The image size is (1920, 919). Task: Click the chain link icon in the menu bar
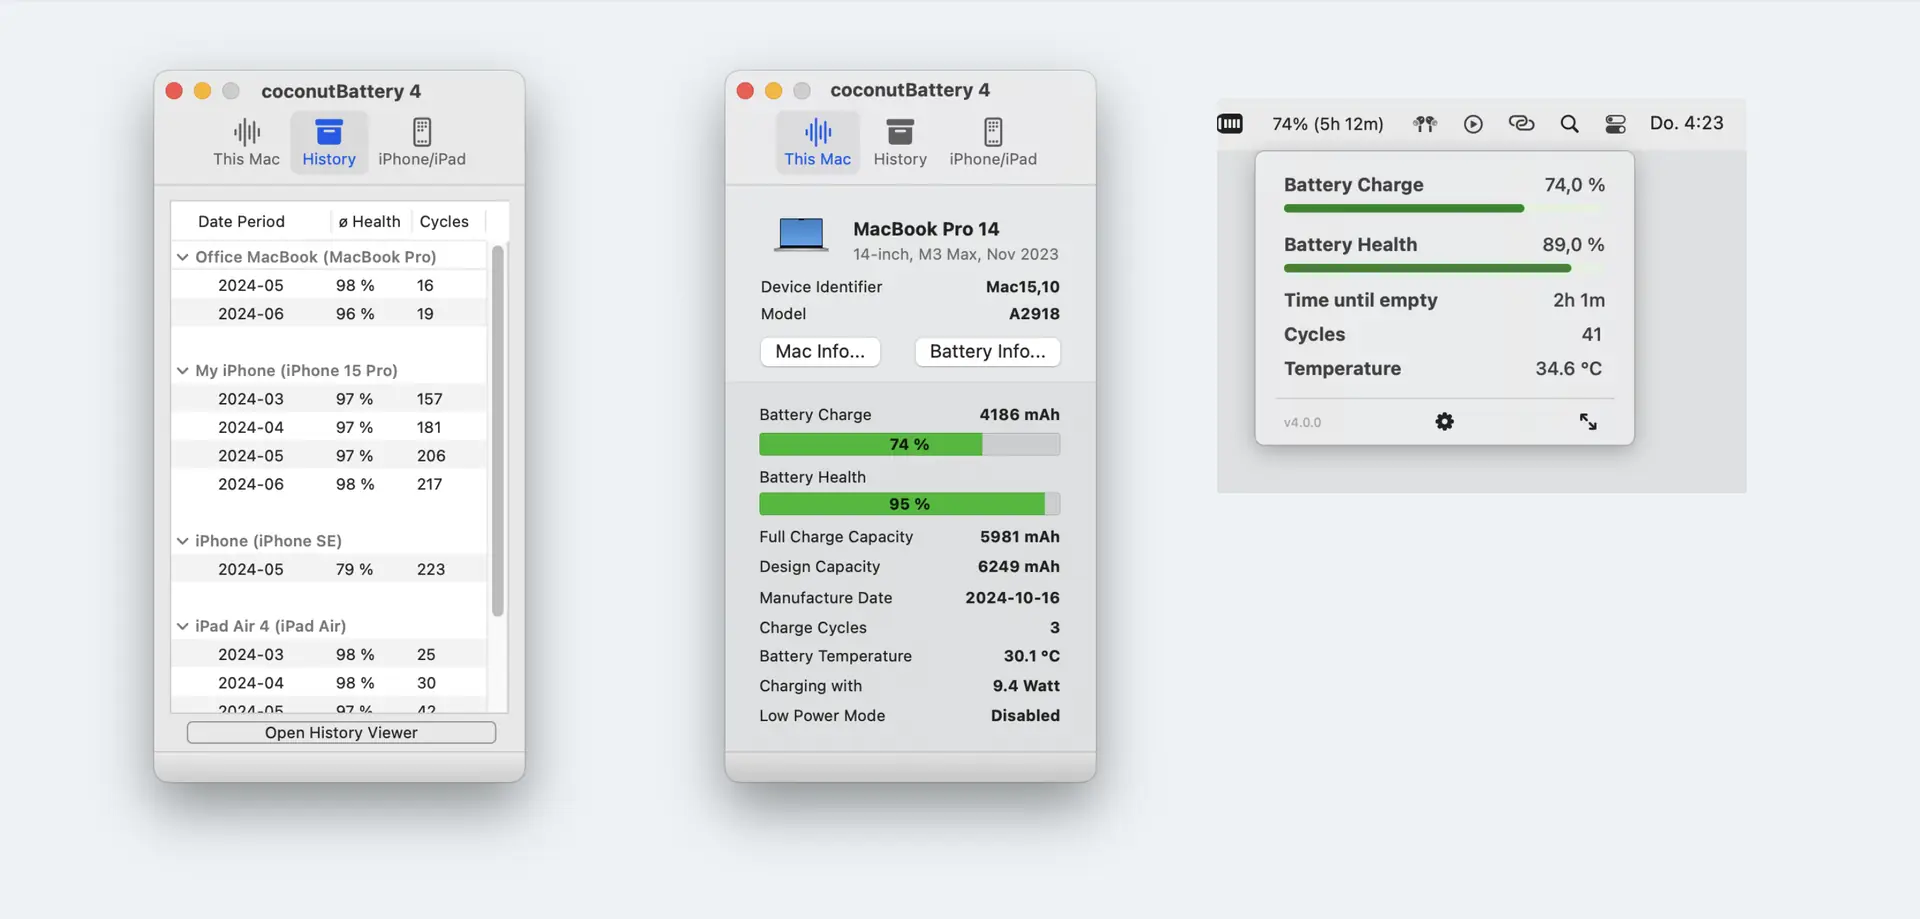pyautogui.click(x=1521, y=124)
